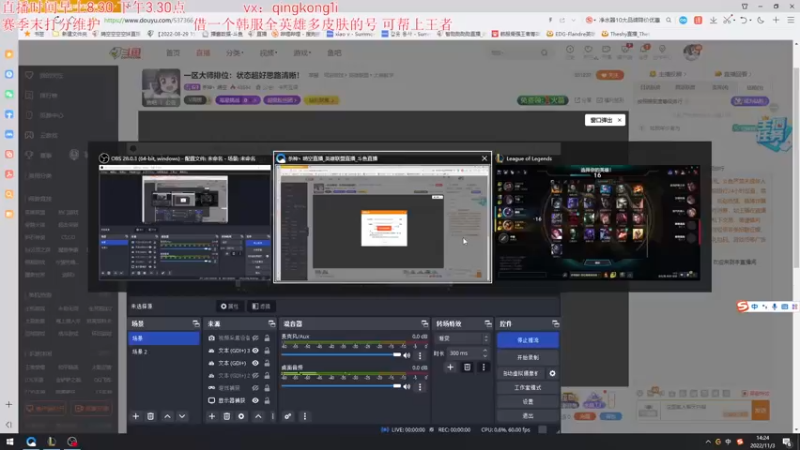The height and width of the screenshot is (450, 800).
Task: Open source properties gear in Sources toolbar
Action: coord(241,416)
